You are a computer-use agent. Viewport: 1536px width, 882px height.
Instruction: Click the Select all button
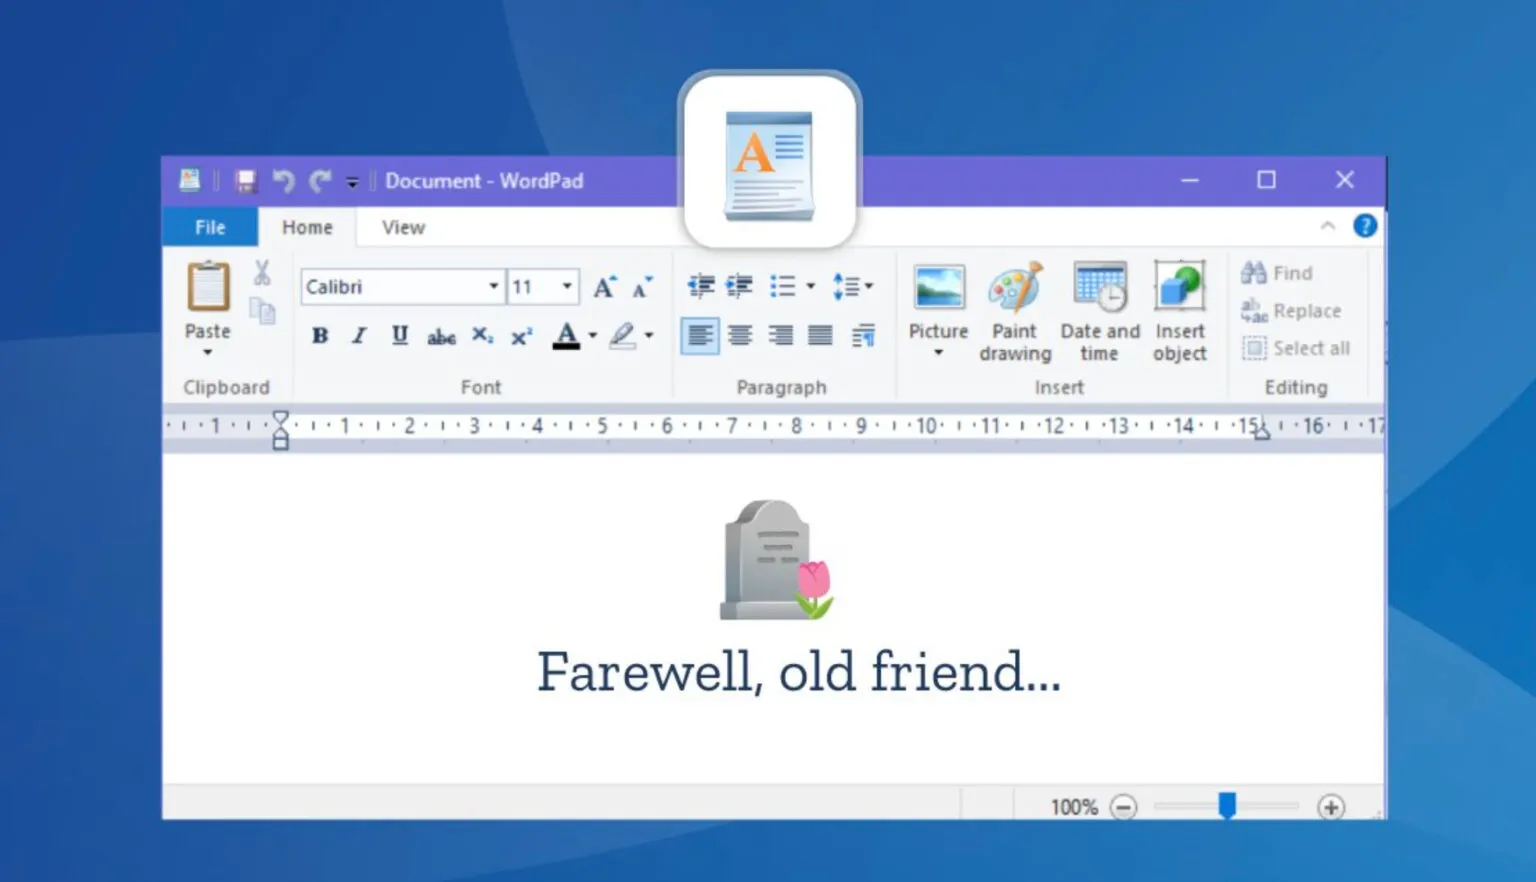(1296, 348)
